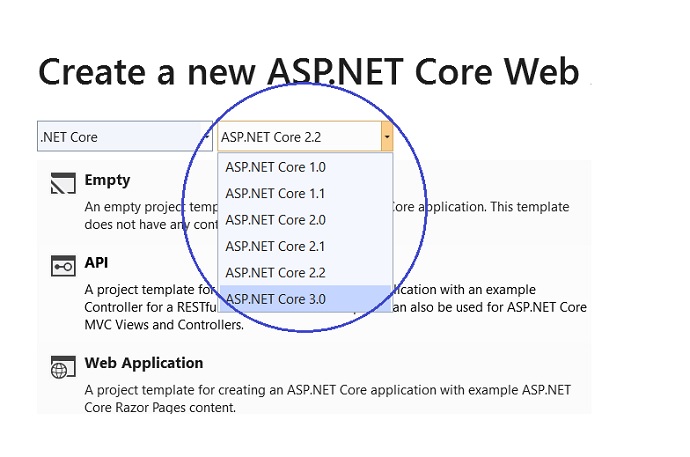This screenshot has width=690, height=457.
Task: Click the Razor Pages description text
Action: tap(327, 399)
